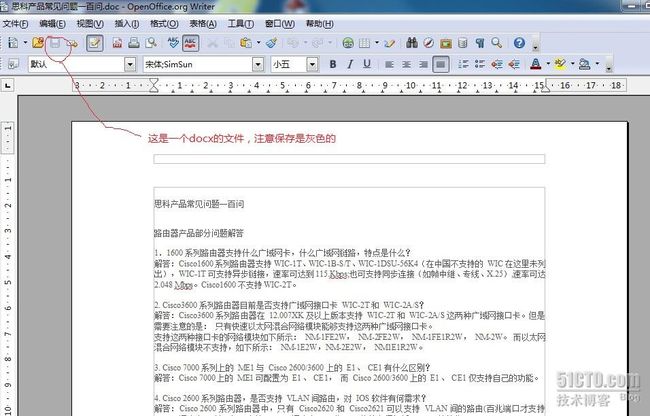Click the Document as E-mail icon
650x416 pixels.
pyautogui.click(x=72, y=43)
